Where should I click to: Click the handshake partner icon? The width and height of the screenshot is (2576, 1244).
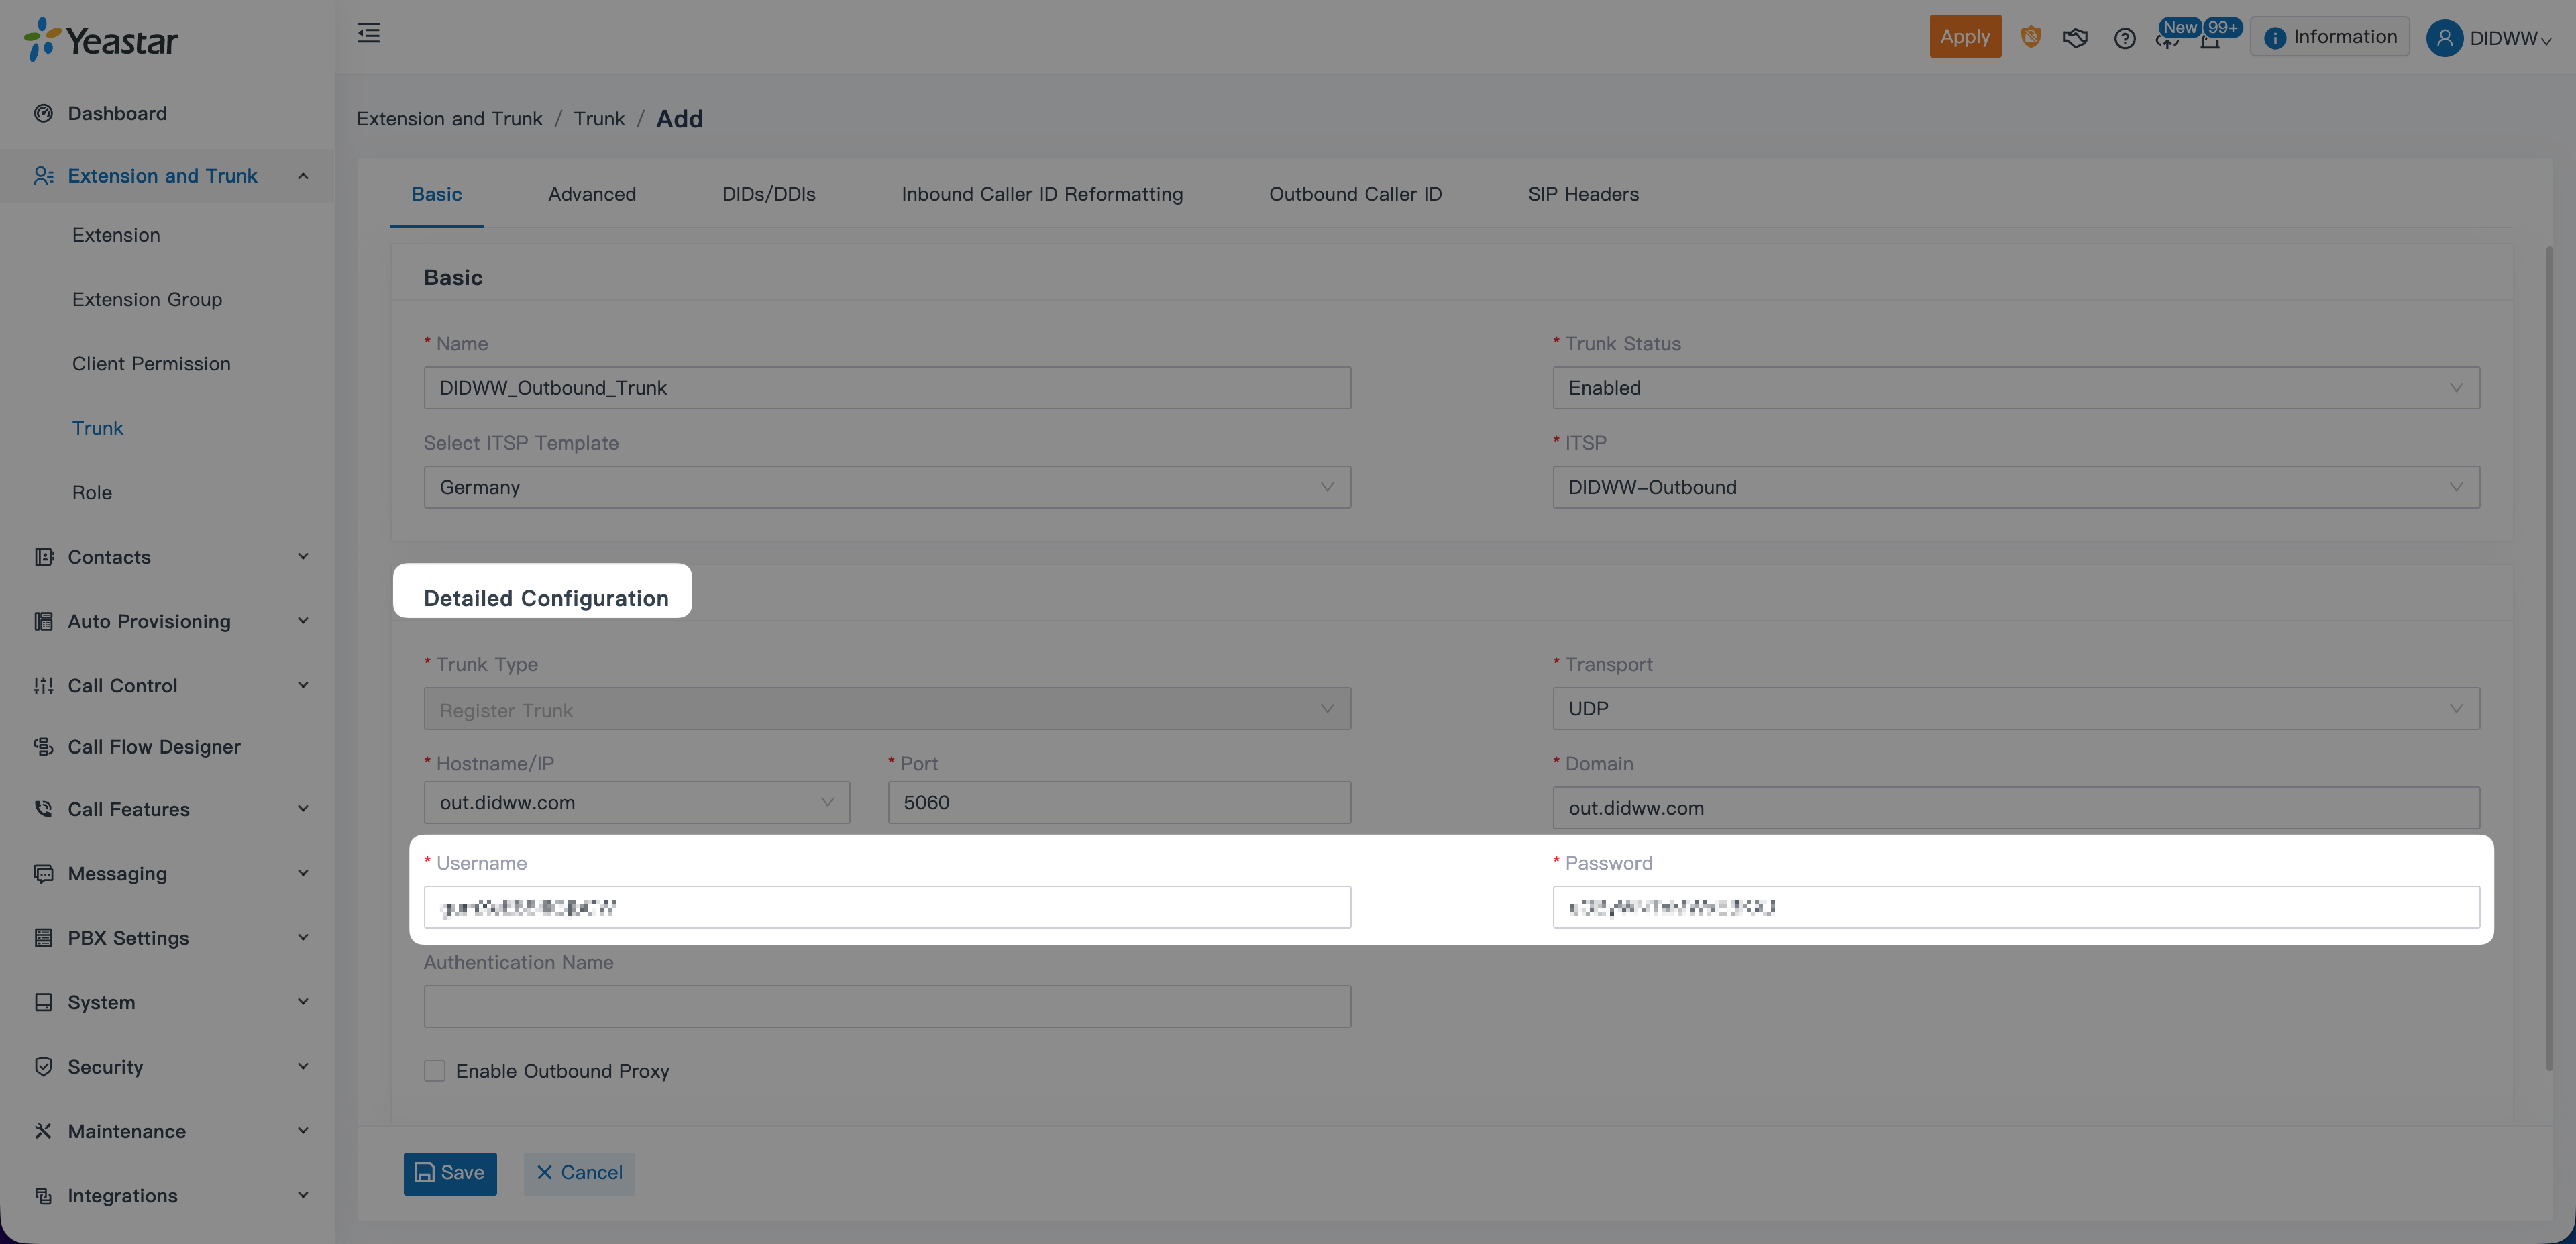[2075, 38]
